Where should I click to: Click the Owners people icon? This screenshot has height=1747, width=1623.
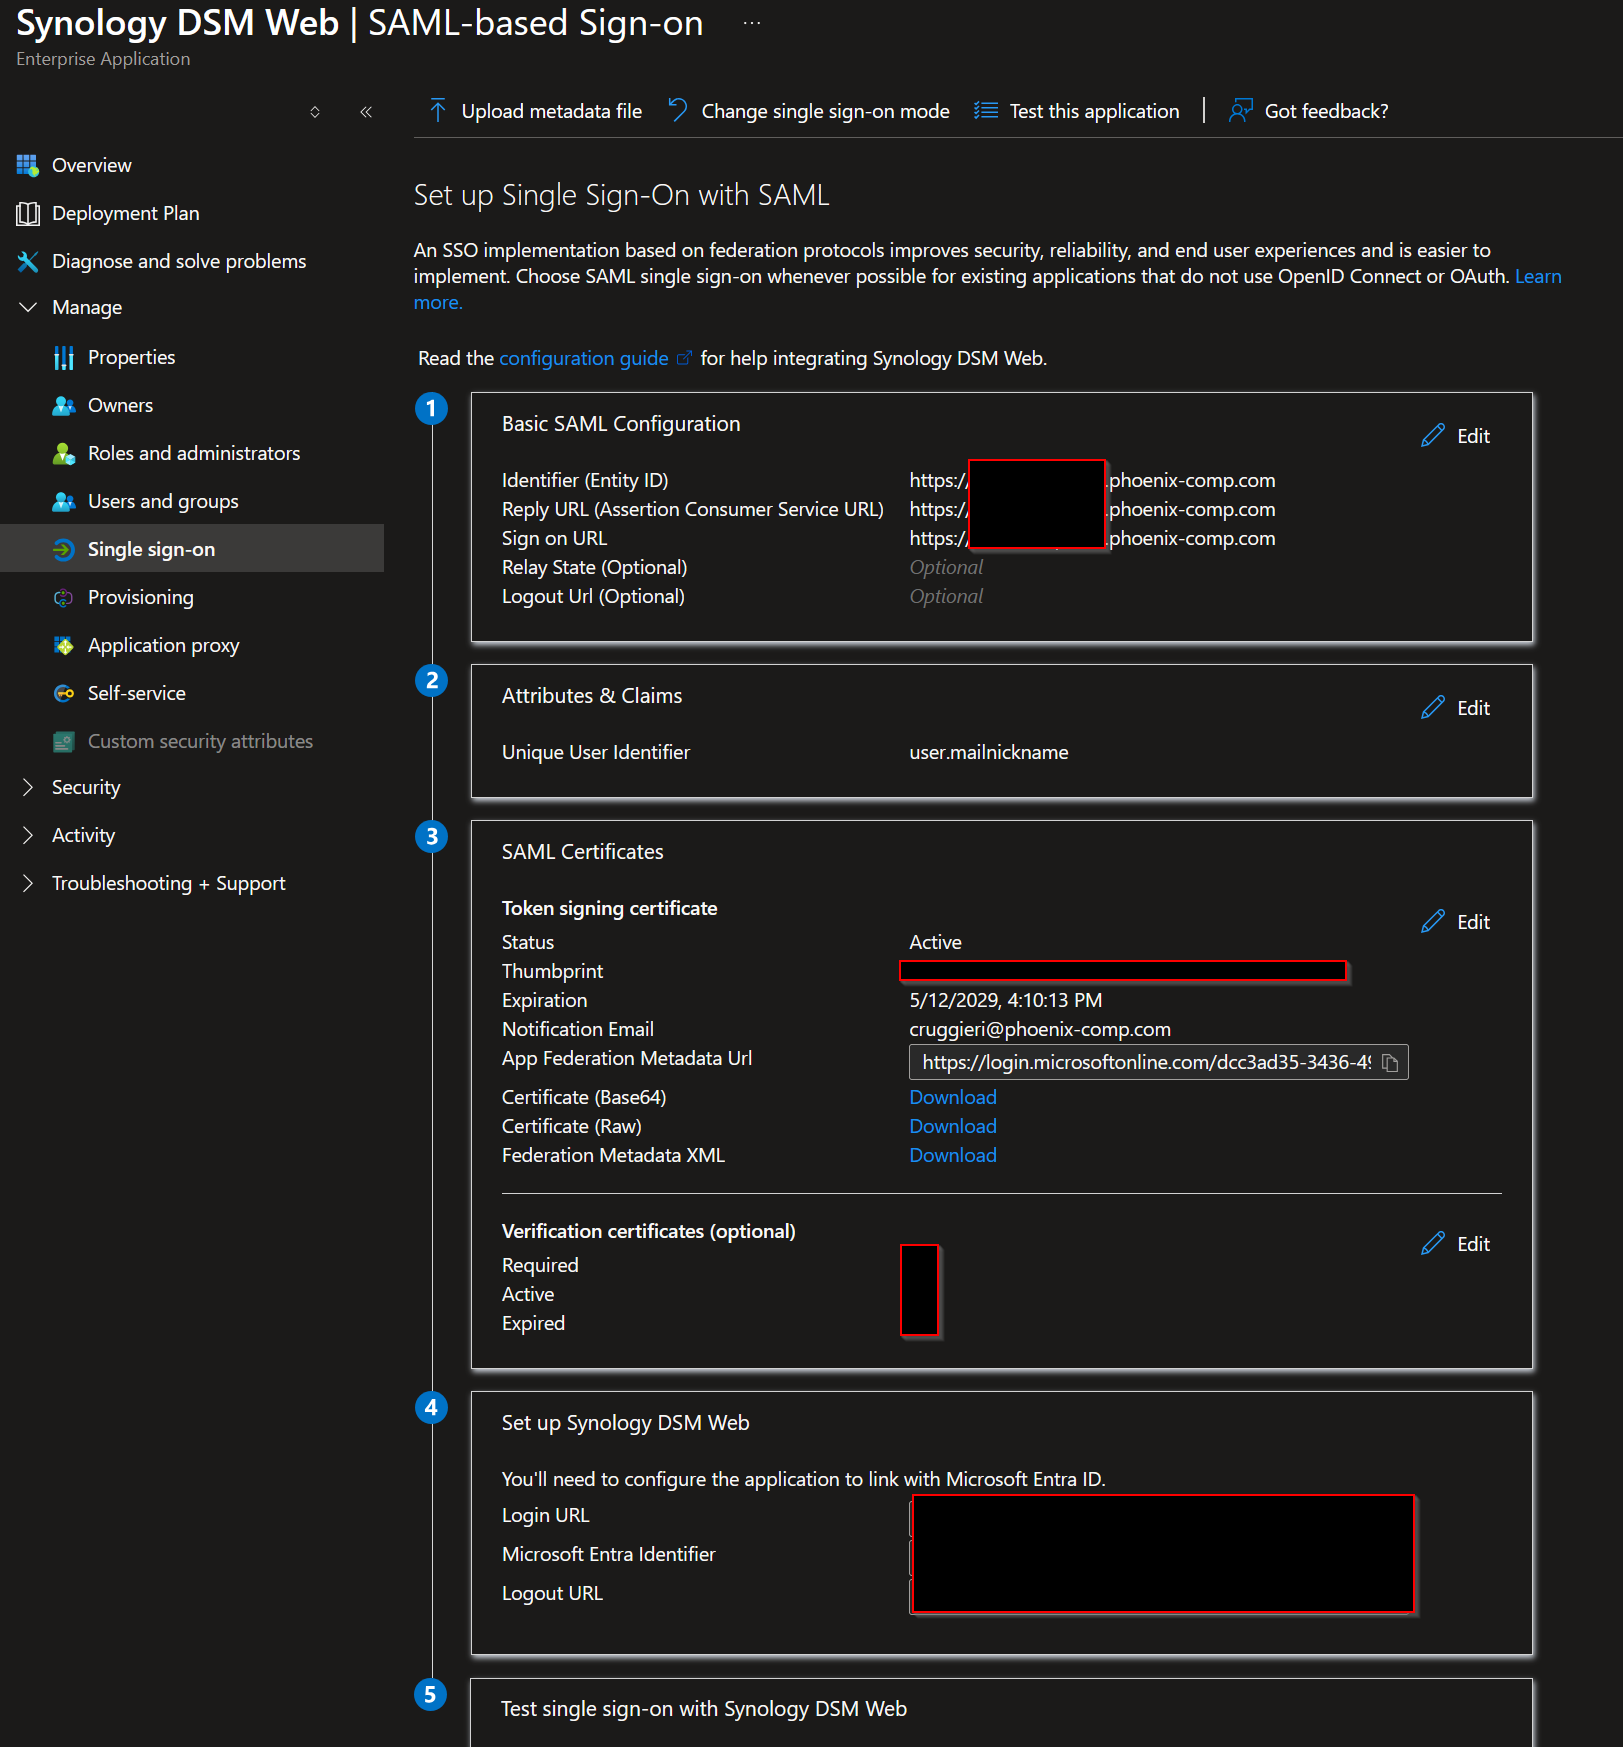tap(64, 405)
